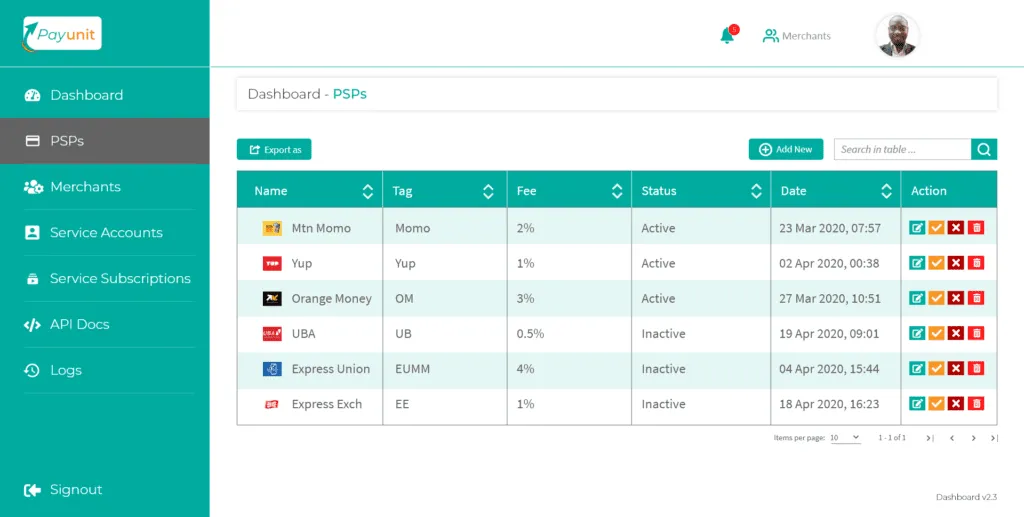
Task: Click the Yup logo thumbnail
Action: (x=272, y=263)
